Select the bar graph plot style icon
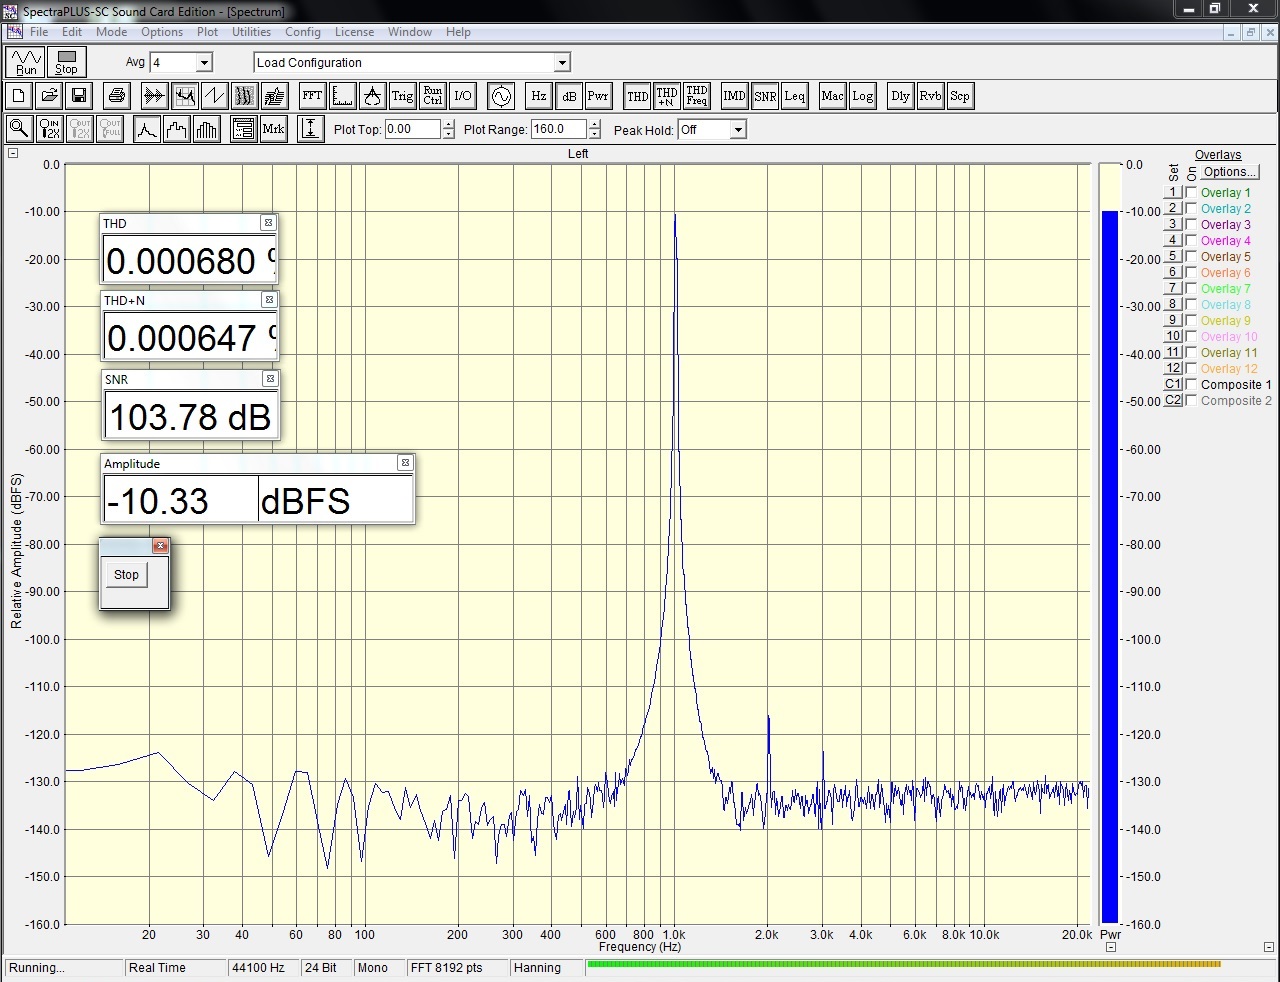Viewport: 1280px width, 982px height. pos(207,129)
